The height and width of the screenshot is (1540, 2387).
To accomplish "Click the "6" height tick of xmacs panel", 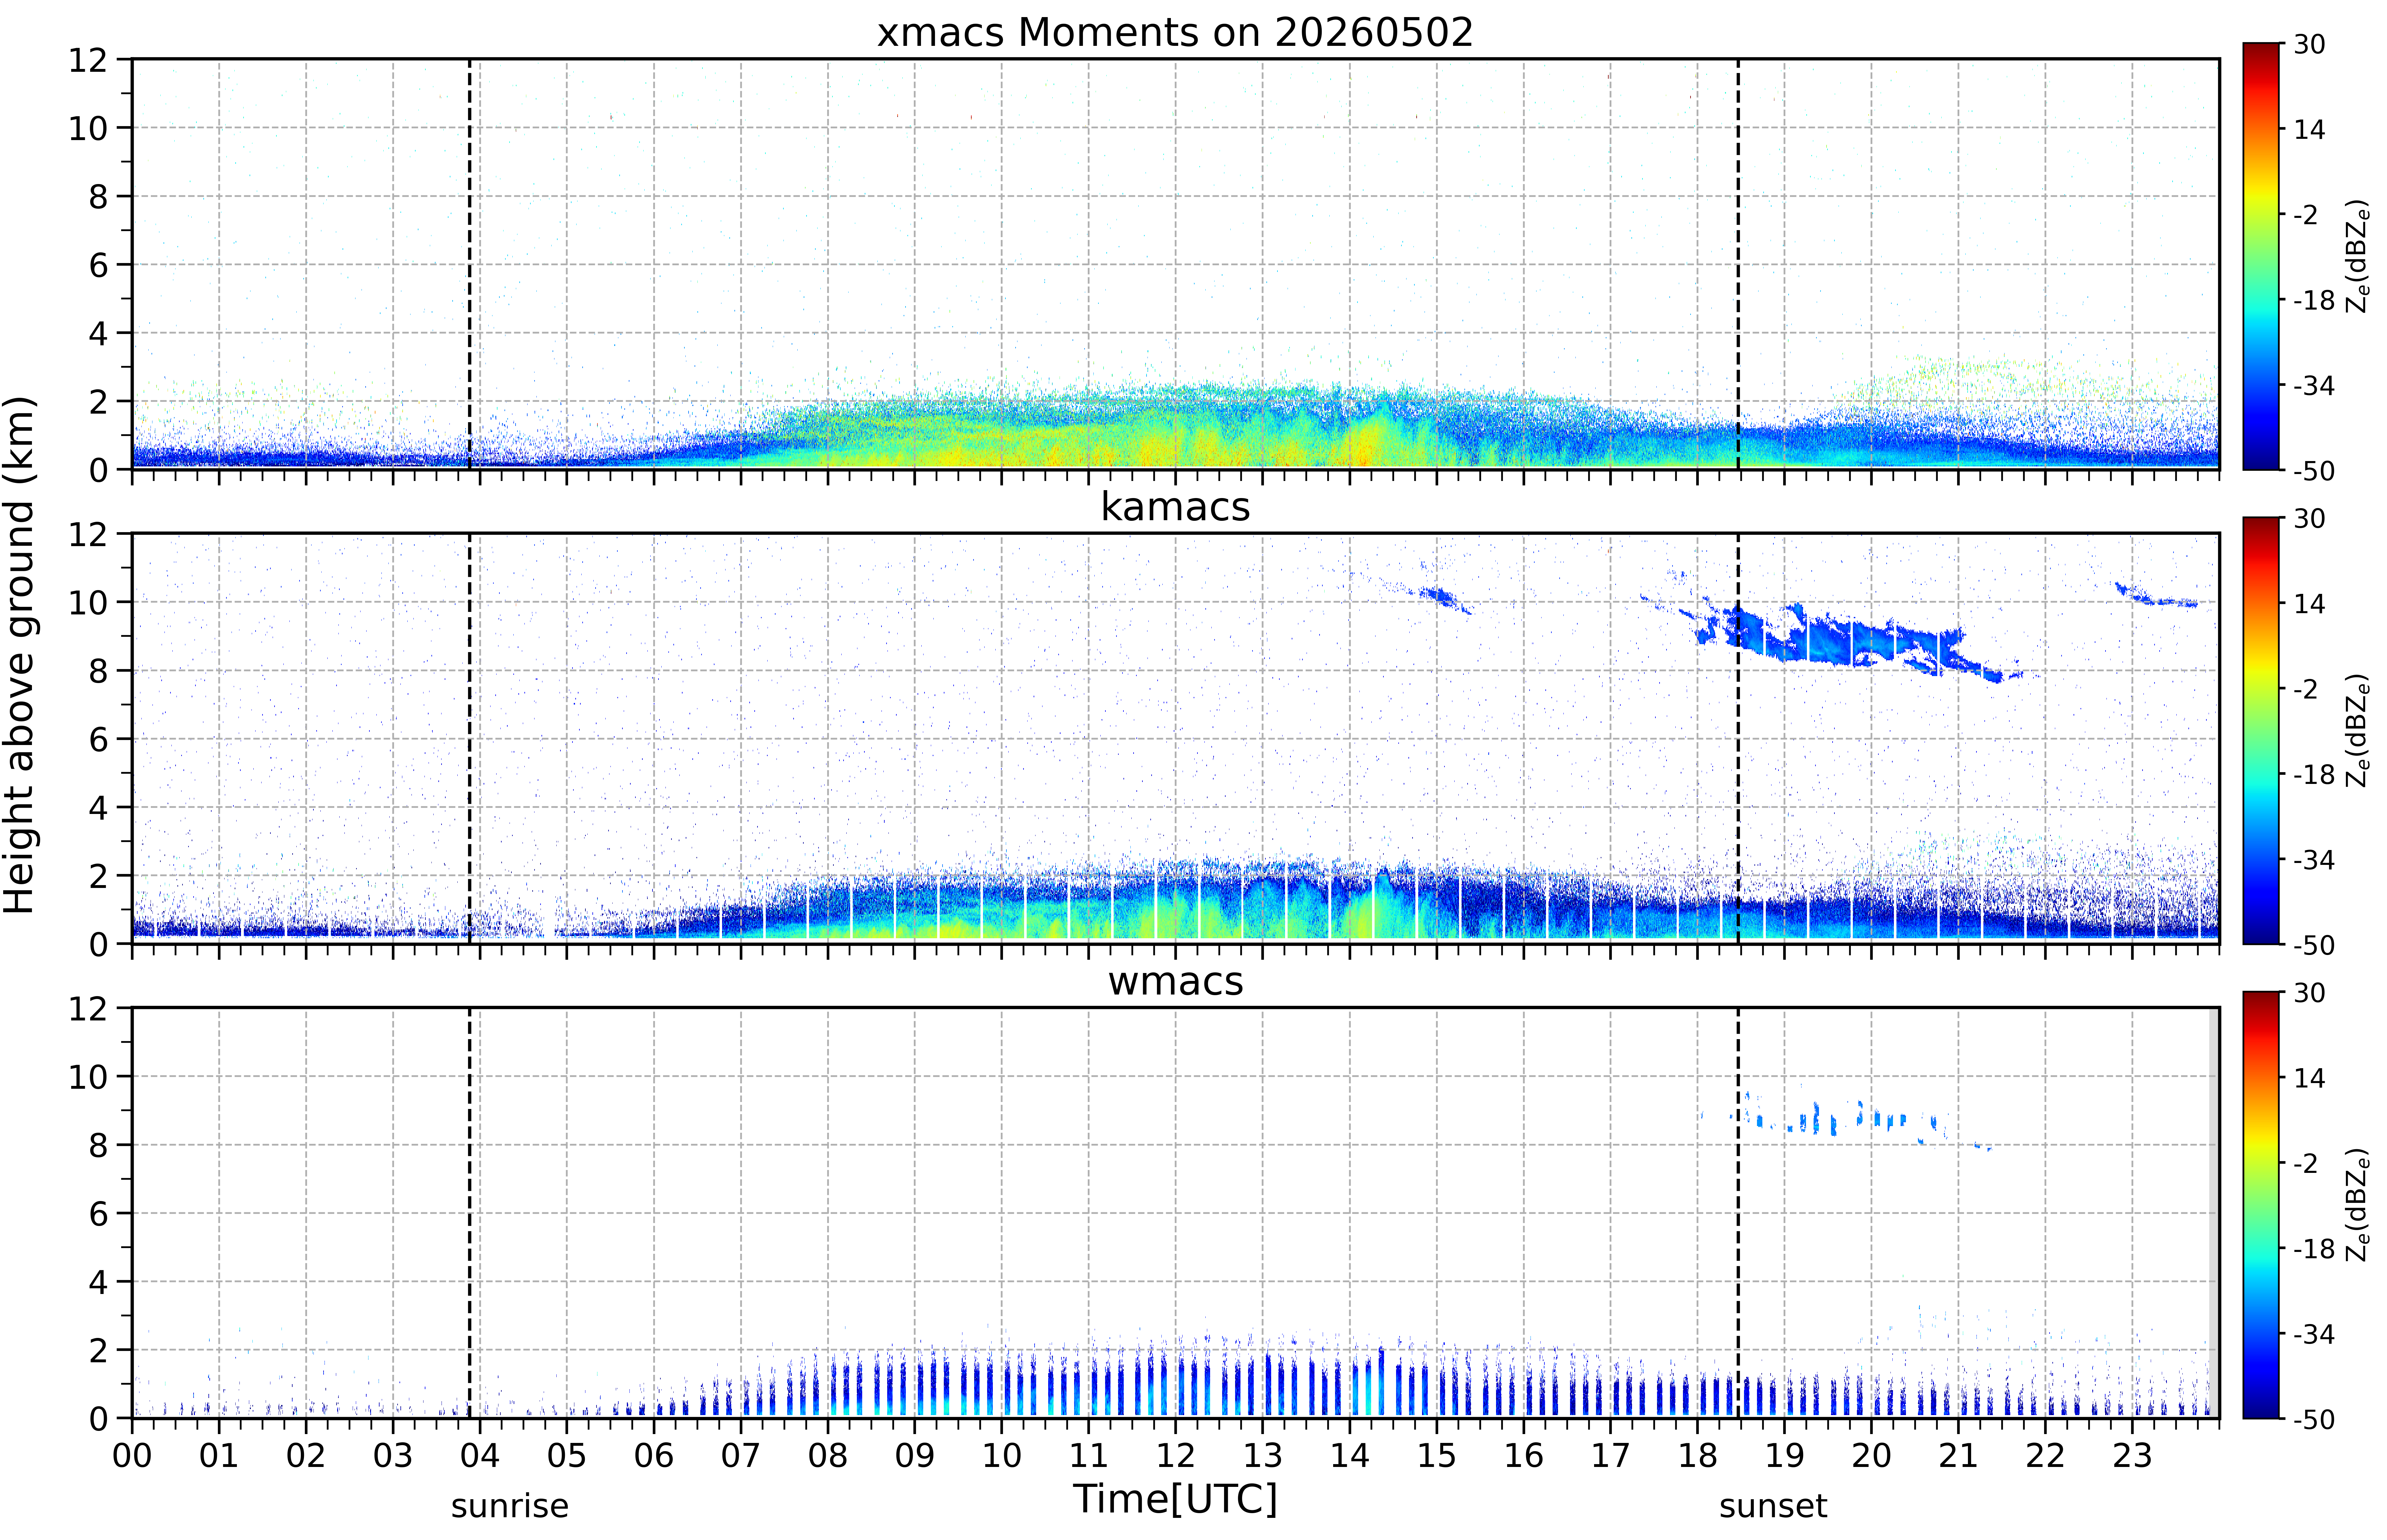I will point(98,265).
